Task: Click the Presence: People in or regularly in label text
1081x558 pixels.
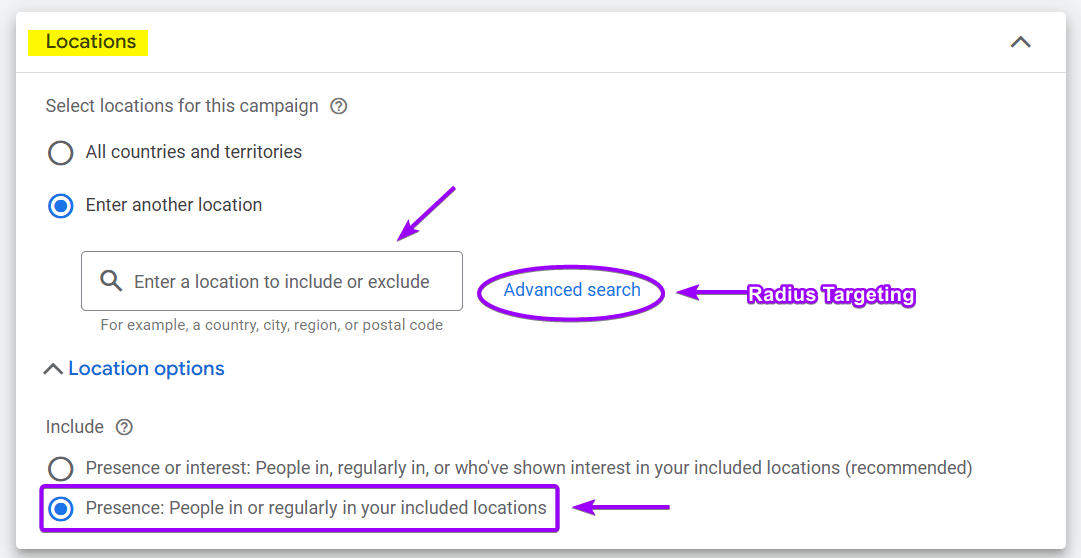Action: (x=316, y=508)
